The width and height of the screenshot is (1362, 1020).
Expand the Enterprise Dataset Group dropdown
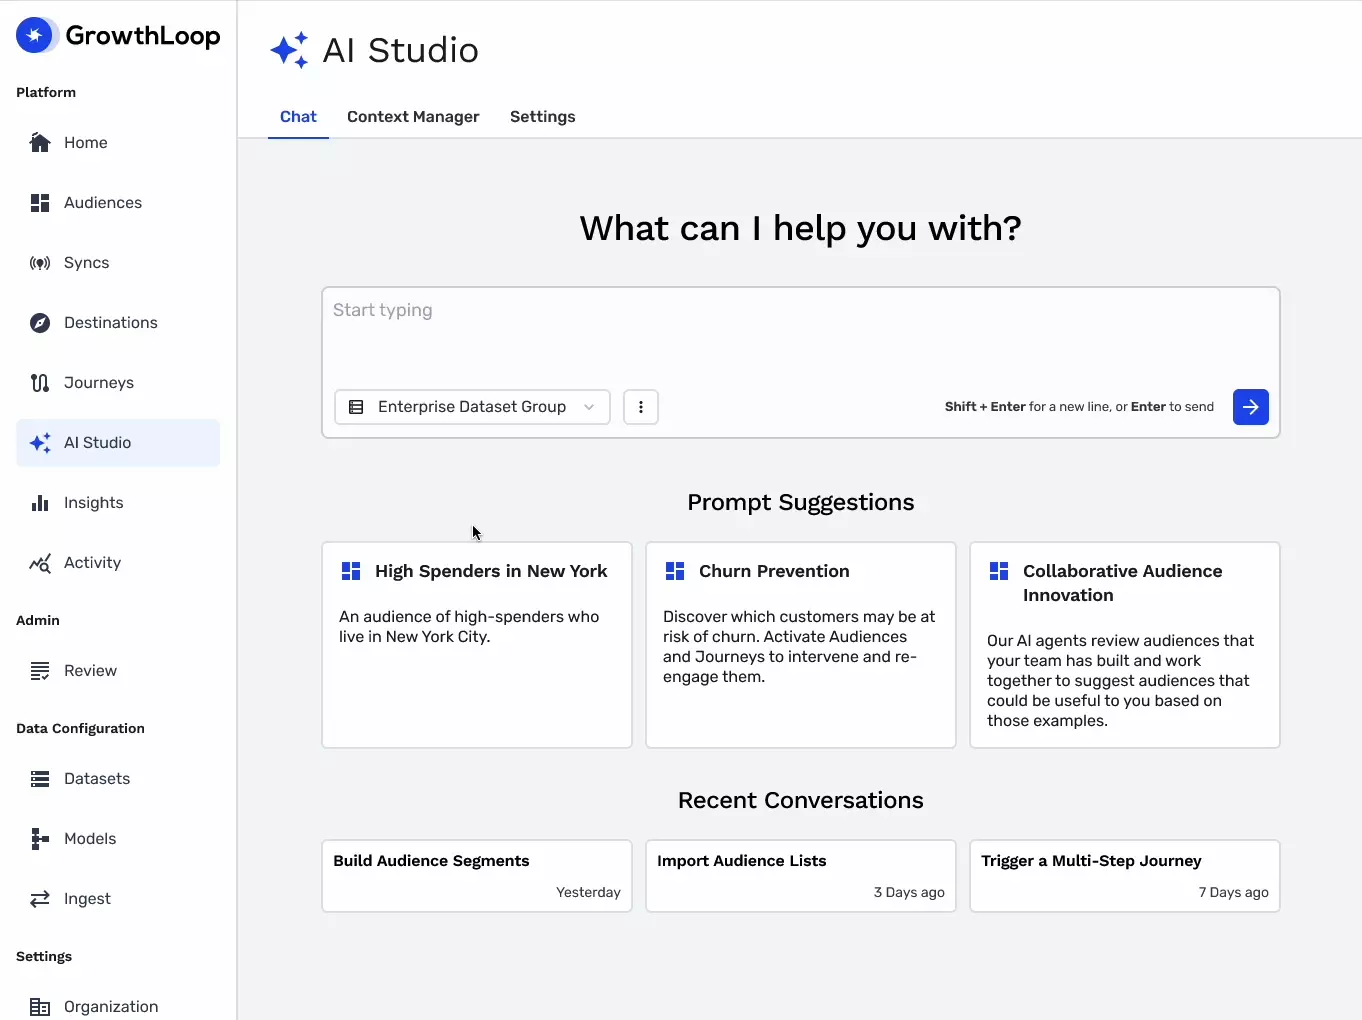tap(472, 407)
